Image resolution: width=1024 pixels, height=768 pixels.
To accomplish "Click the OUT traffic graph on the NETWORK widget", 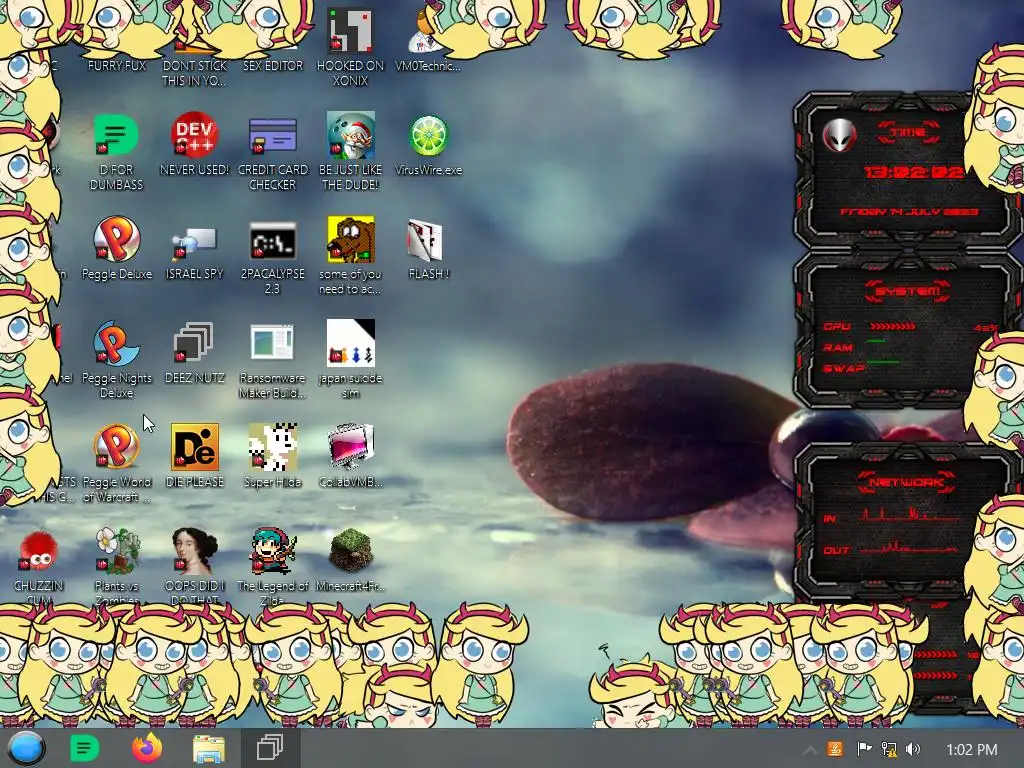I will [x=909, y=547].
